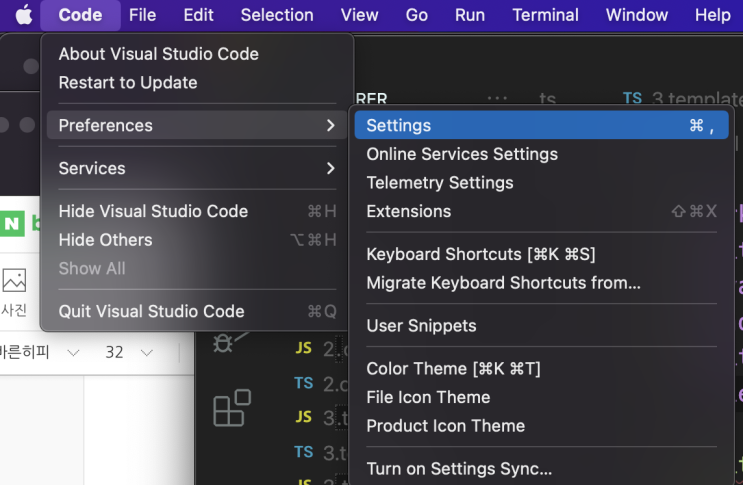Choose About Visual Studio Code
The height and width of the screenshot is (485, 743).
pos(197,54)
